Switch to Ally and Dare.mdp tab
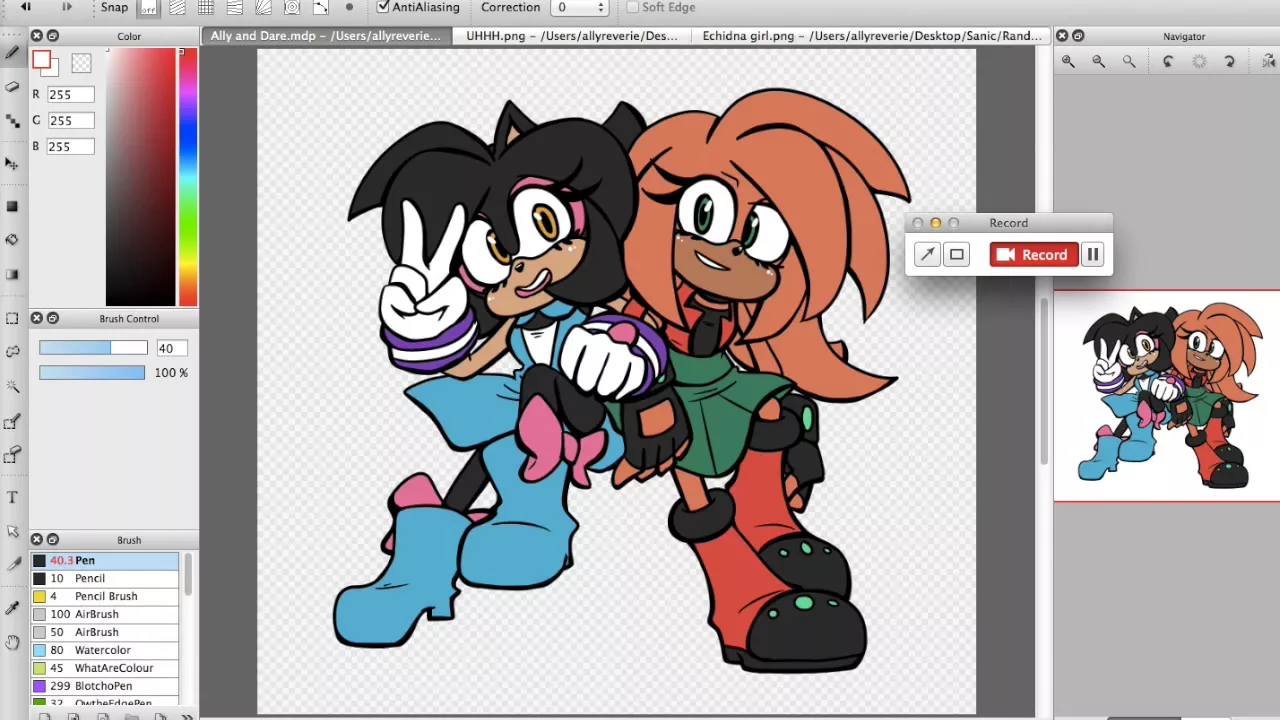 (325, 36)
